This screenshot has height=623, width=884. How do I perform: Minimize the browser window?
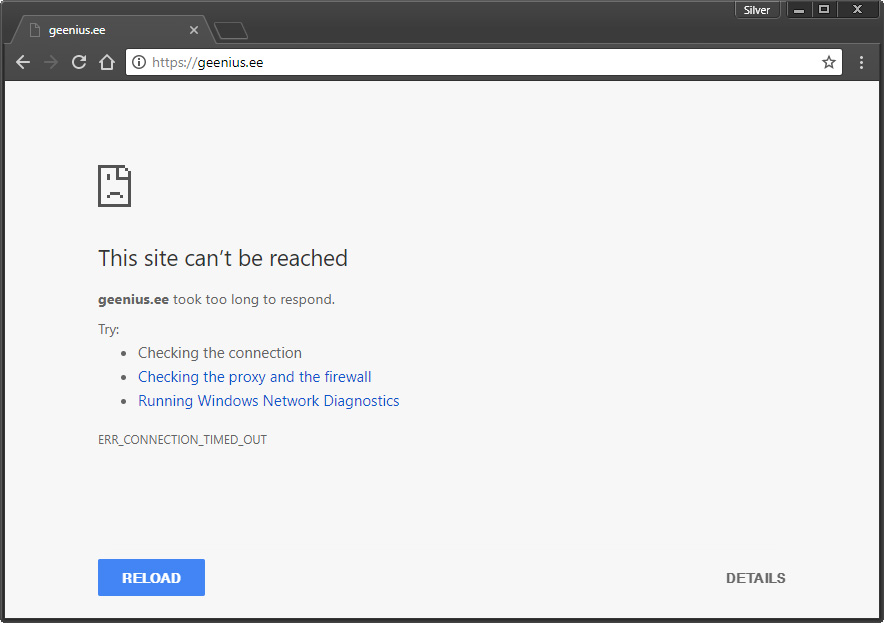point(799,10)
